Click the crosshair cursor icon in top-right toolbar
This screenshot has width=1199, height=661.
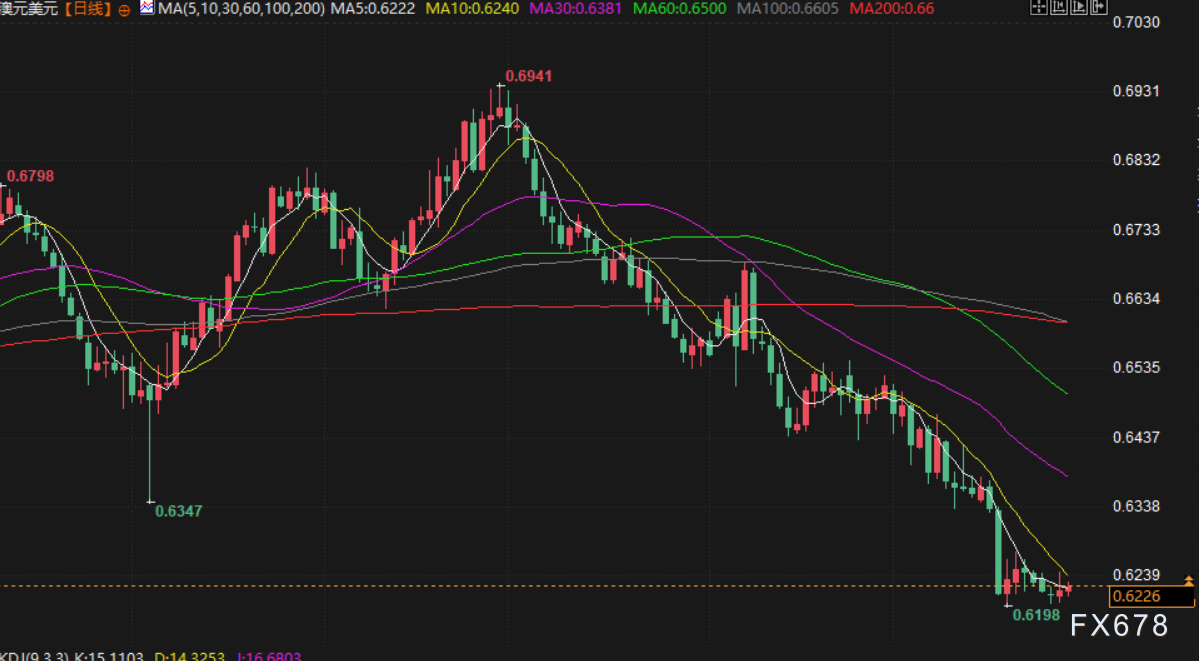[x=1040, y=8]
